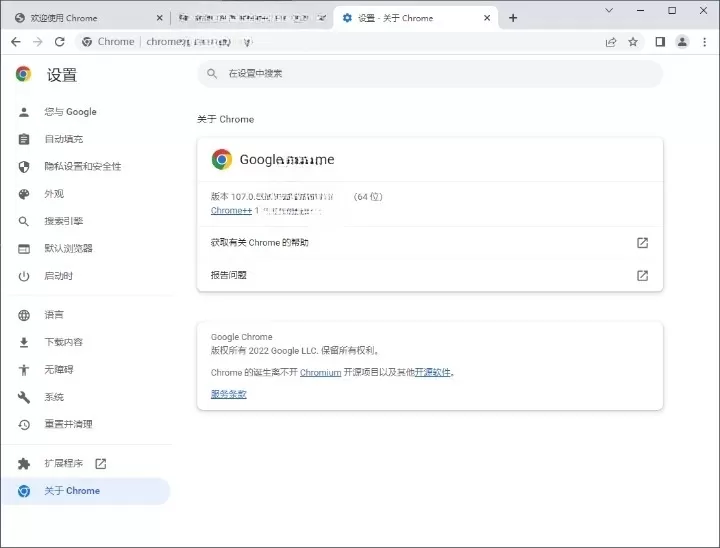The height and width of the screenshot is (548, 720).
Task: Click the forward navigation arrow
Action: click(38, 42)
